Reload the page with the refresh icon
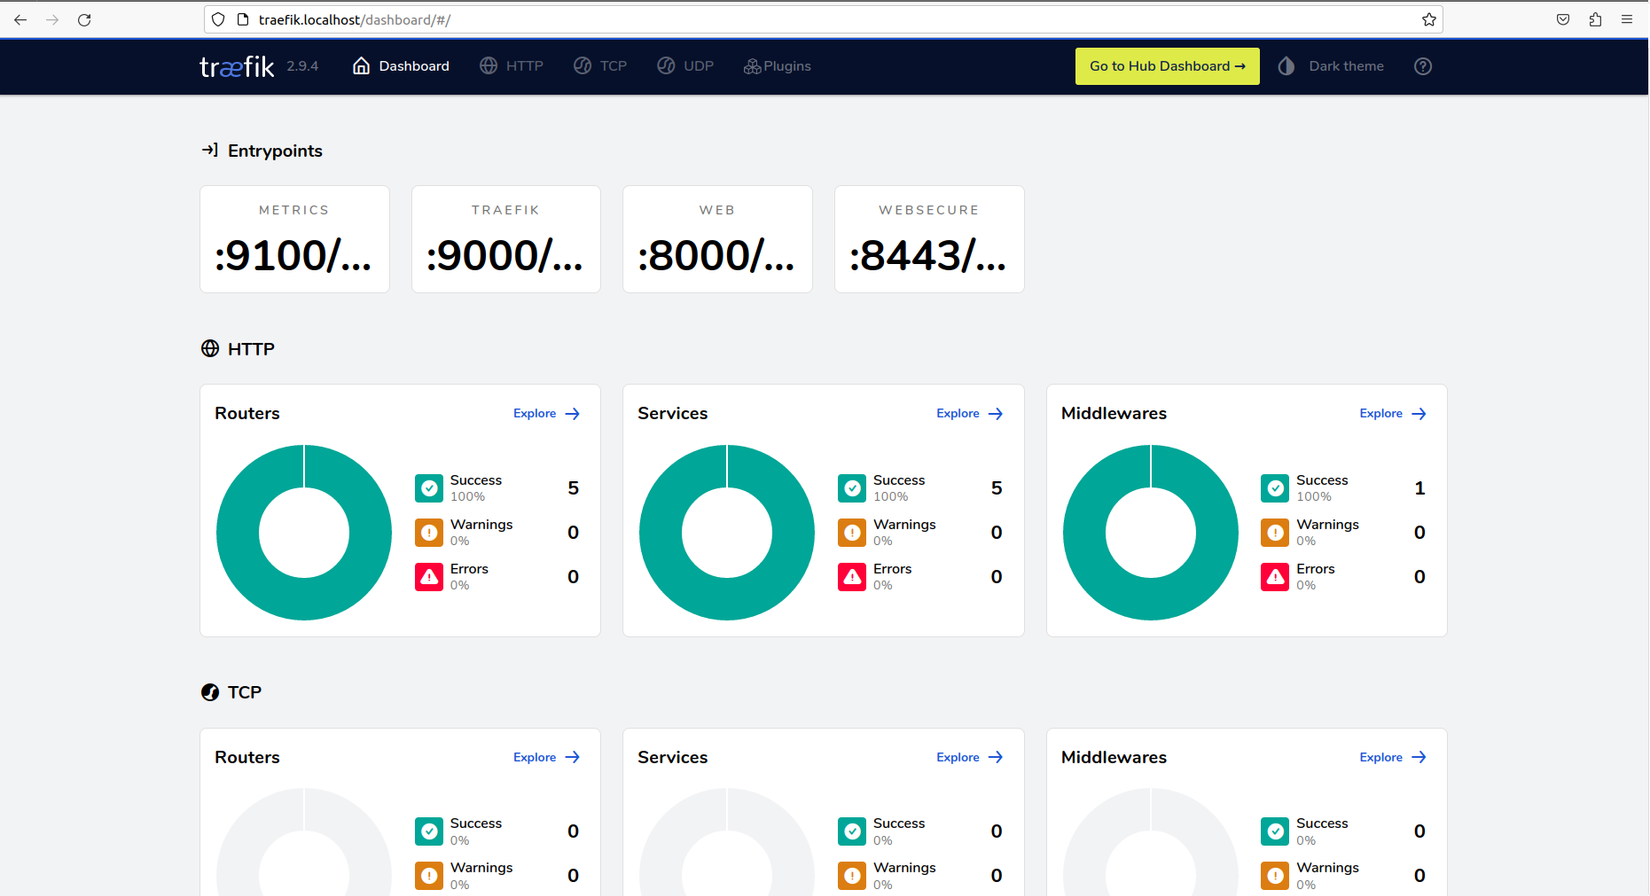The height and width of the screenshot is (896, 1650). 85,20
